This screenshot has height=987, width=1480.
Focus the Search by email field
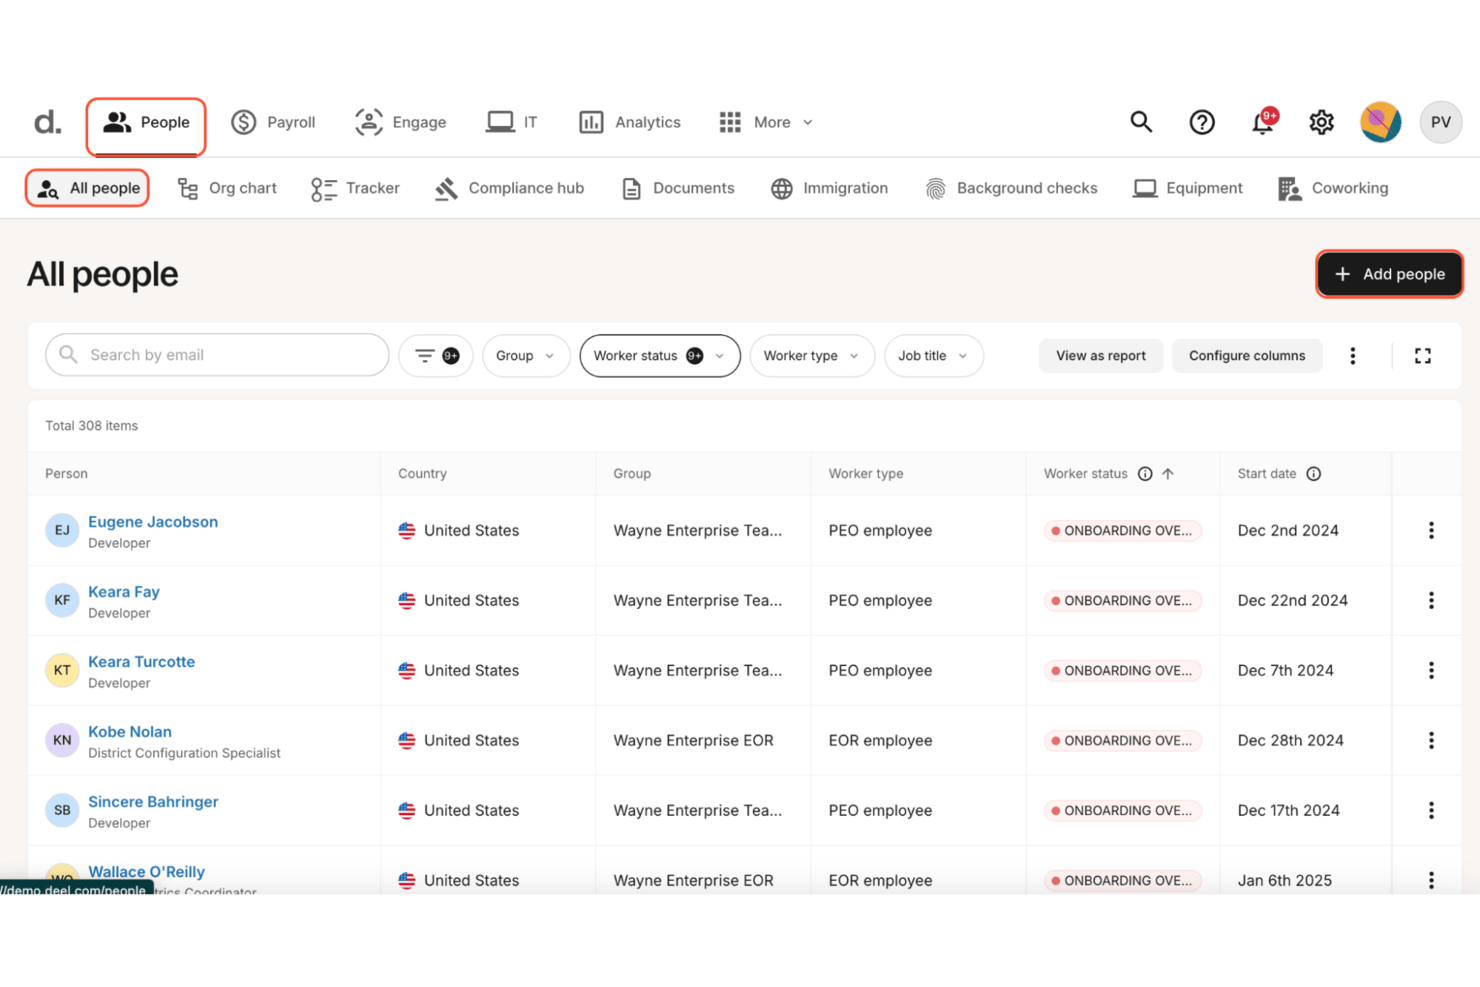pyautogui.click(x=217, y=355)
